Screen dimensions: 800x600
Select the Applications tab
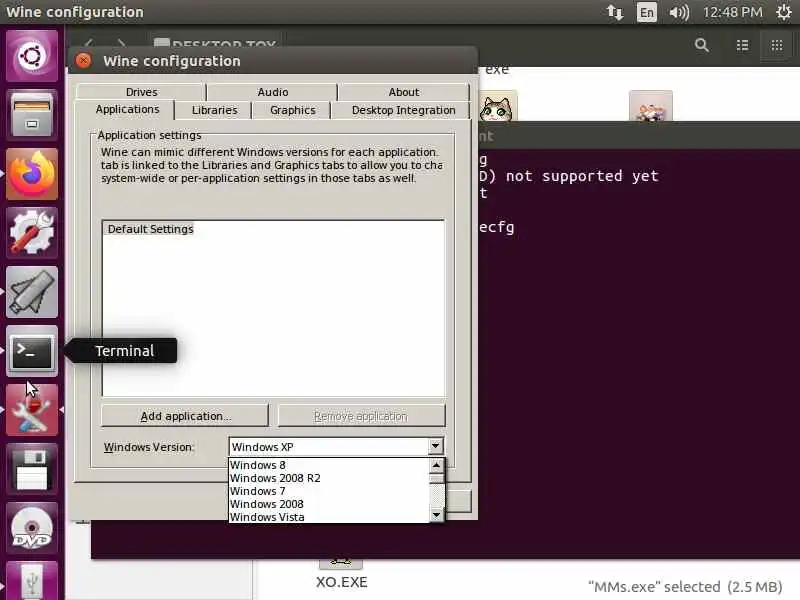pos(127,110)
